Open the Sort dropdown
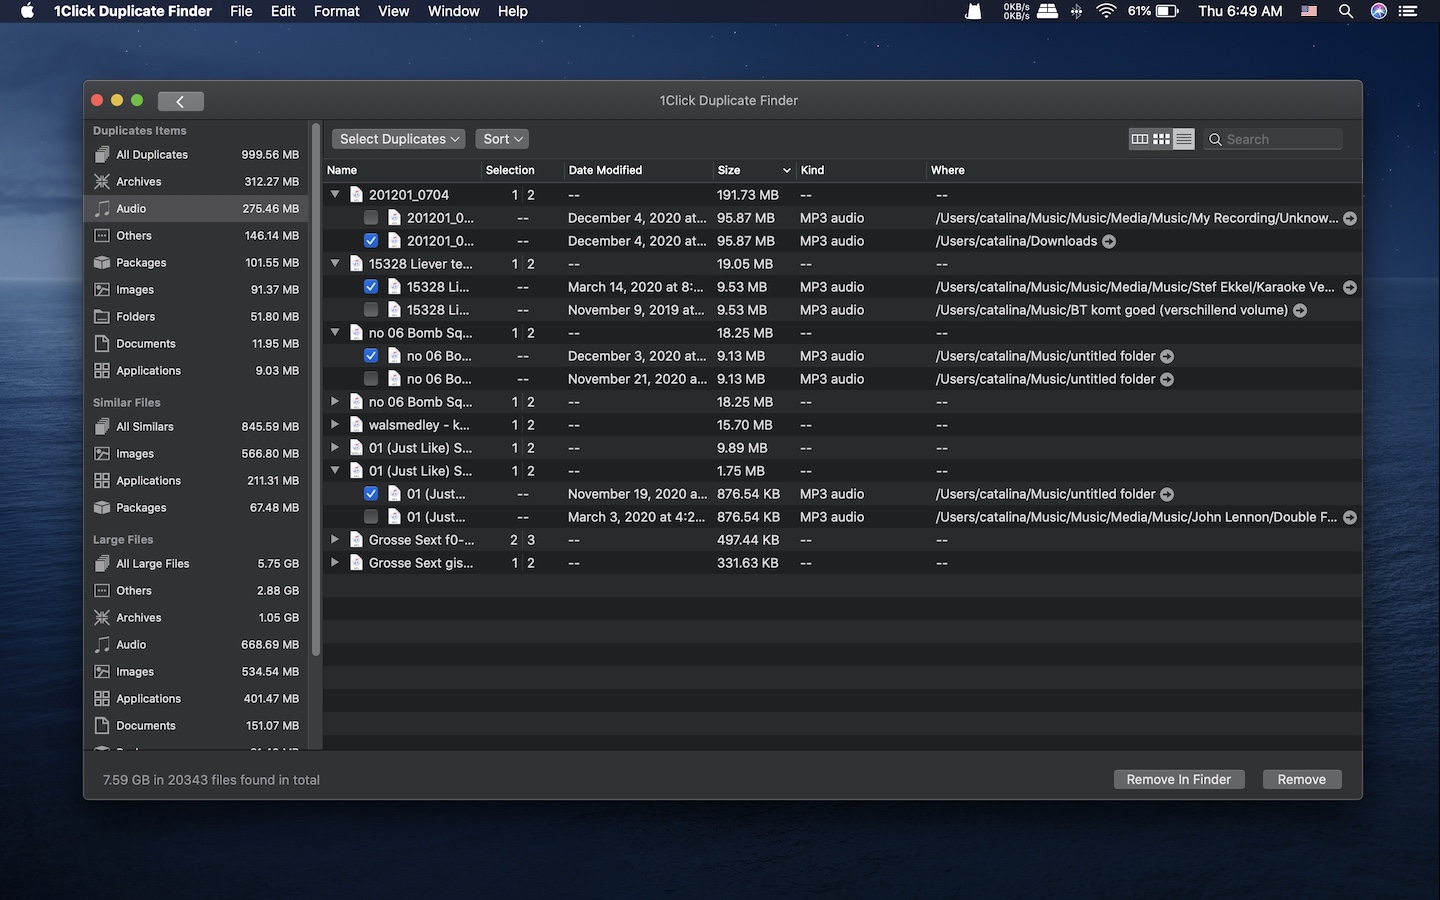The width and height of the screenshot is (1440, 900). click(x=502, y=139)
